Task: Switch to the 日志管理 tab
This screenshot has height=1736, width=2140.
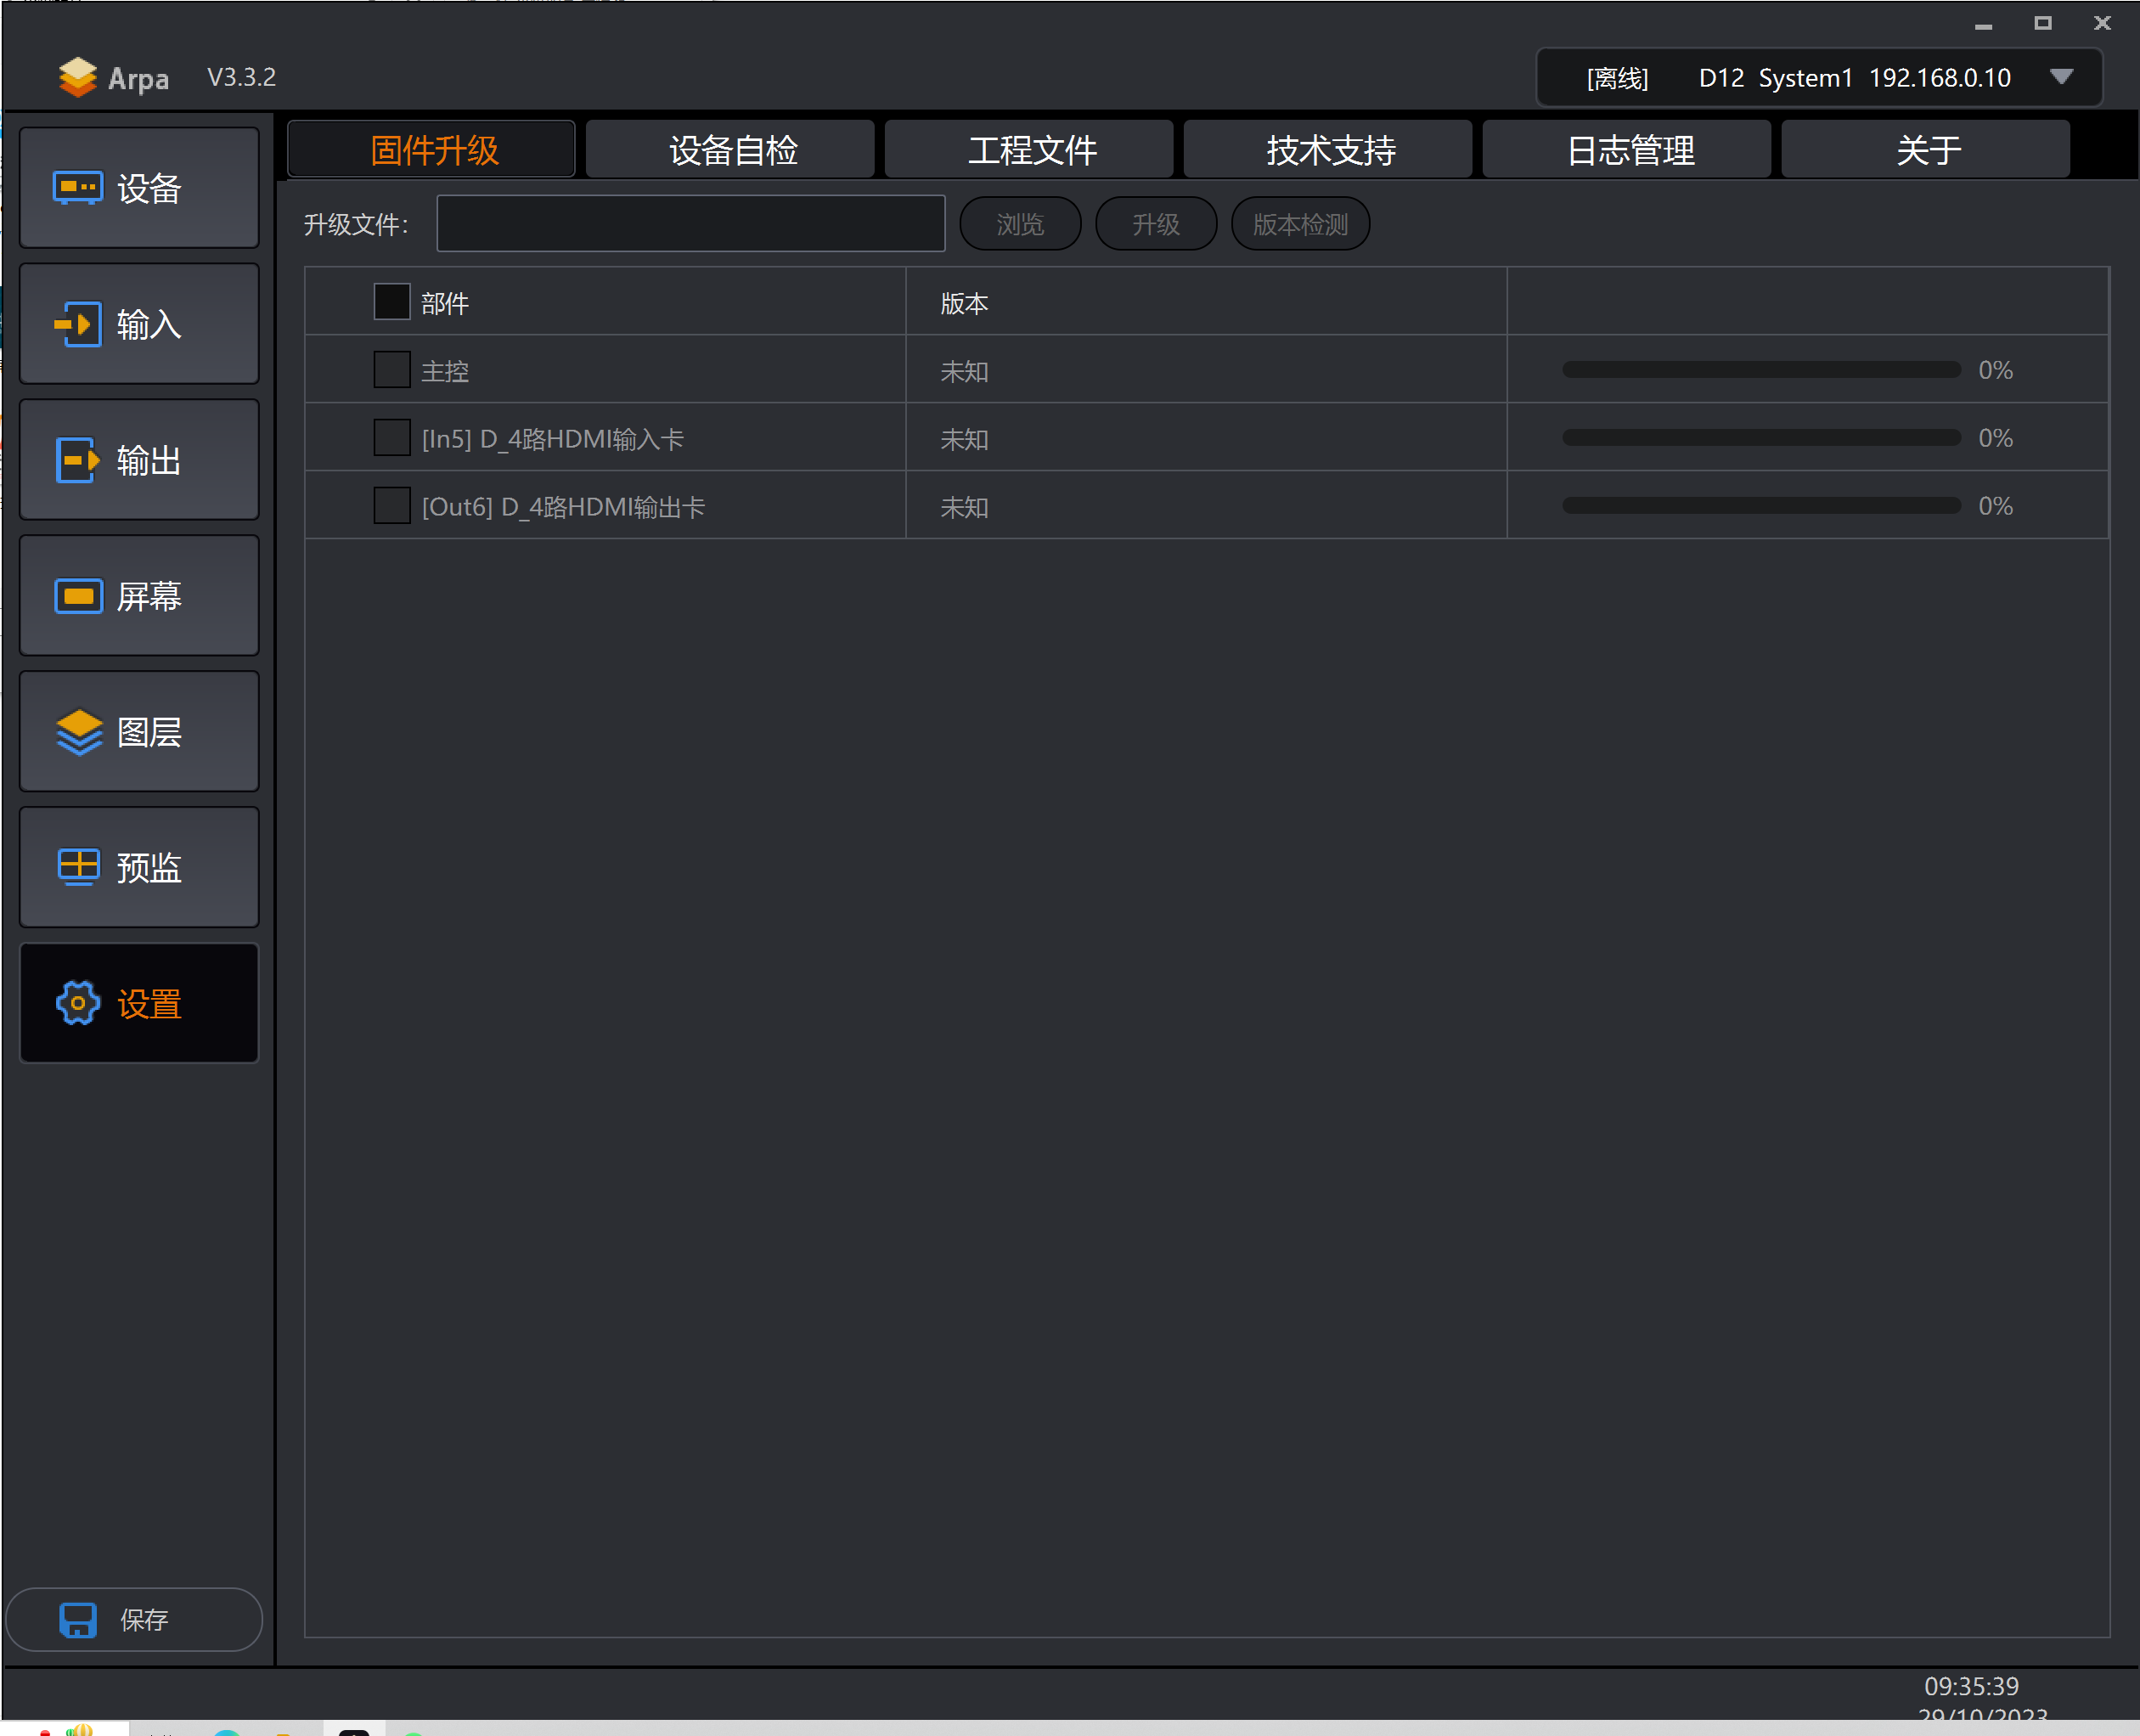Action: pyautogui.click(x=1628, y=150)
